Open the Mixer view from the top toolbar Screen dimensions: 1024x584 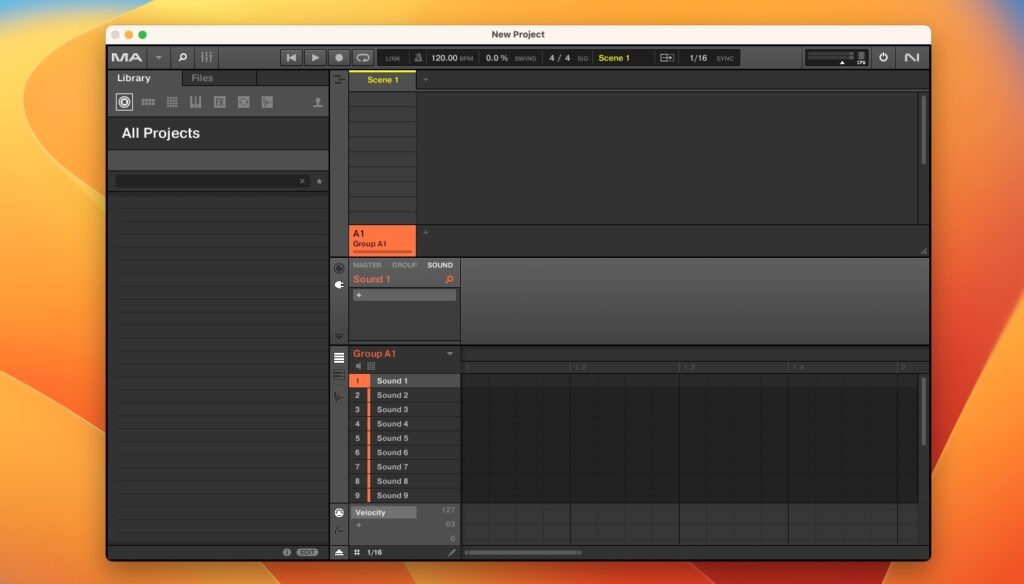[x=207, y=57]
